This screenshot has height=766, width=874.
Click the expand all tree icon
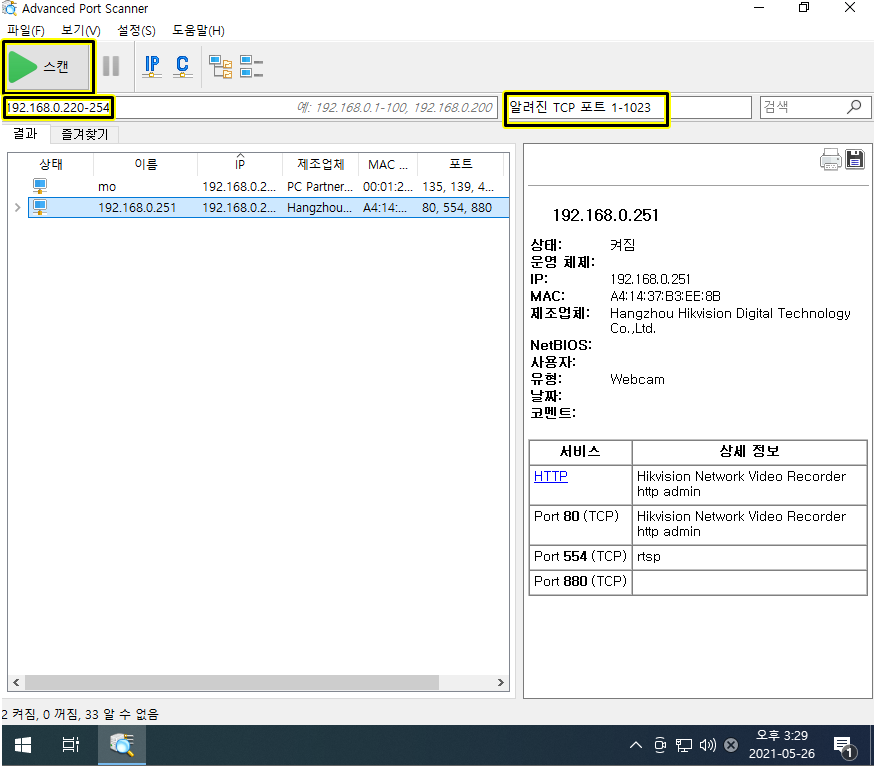(220, 66)
